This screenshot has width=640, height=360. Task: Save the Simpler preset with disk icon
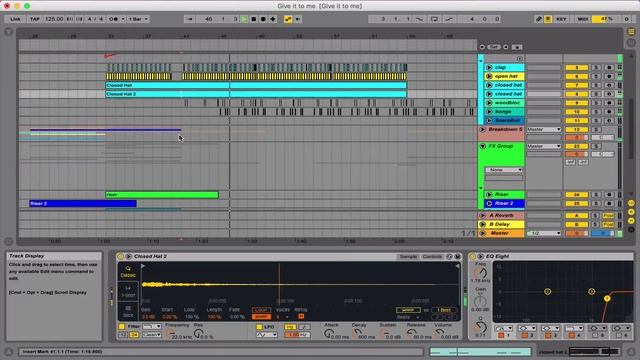coord(458,257)
